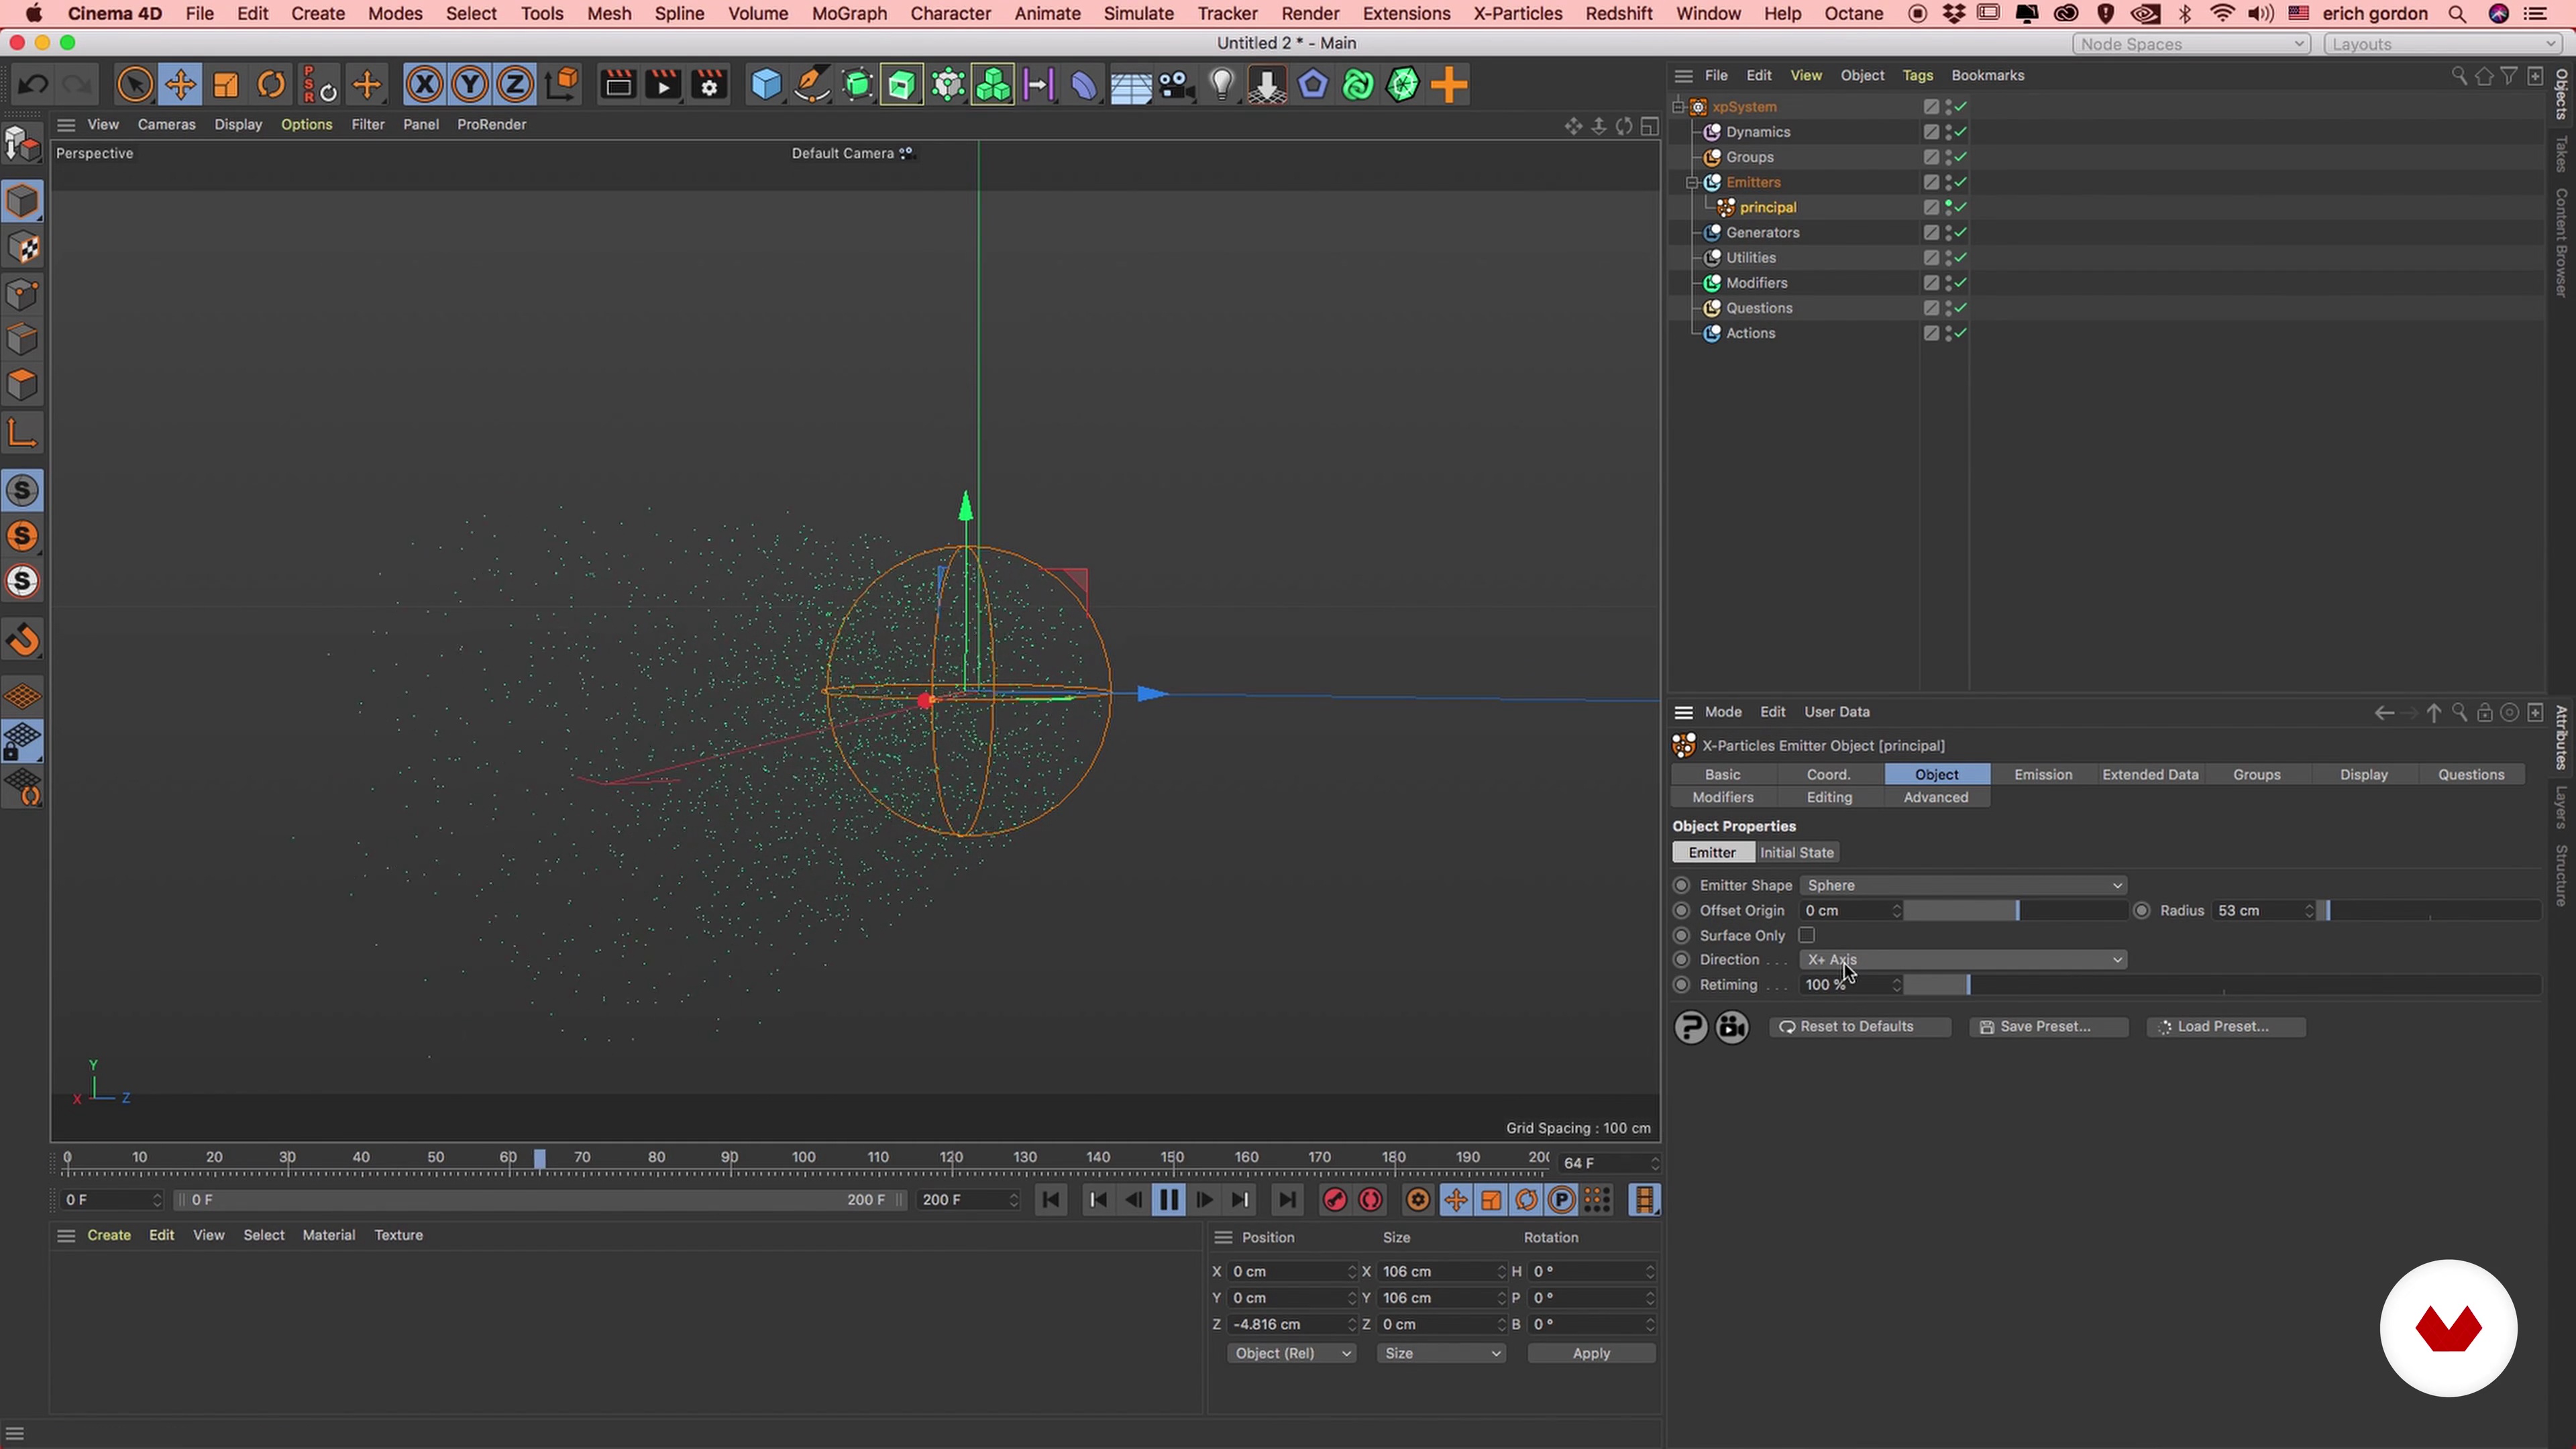
Task: Switch to Advanced tab
Action: (1935, 797)
